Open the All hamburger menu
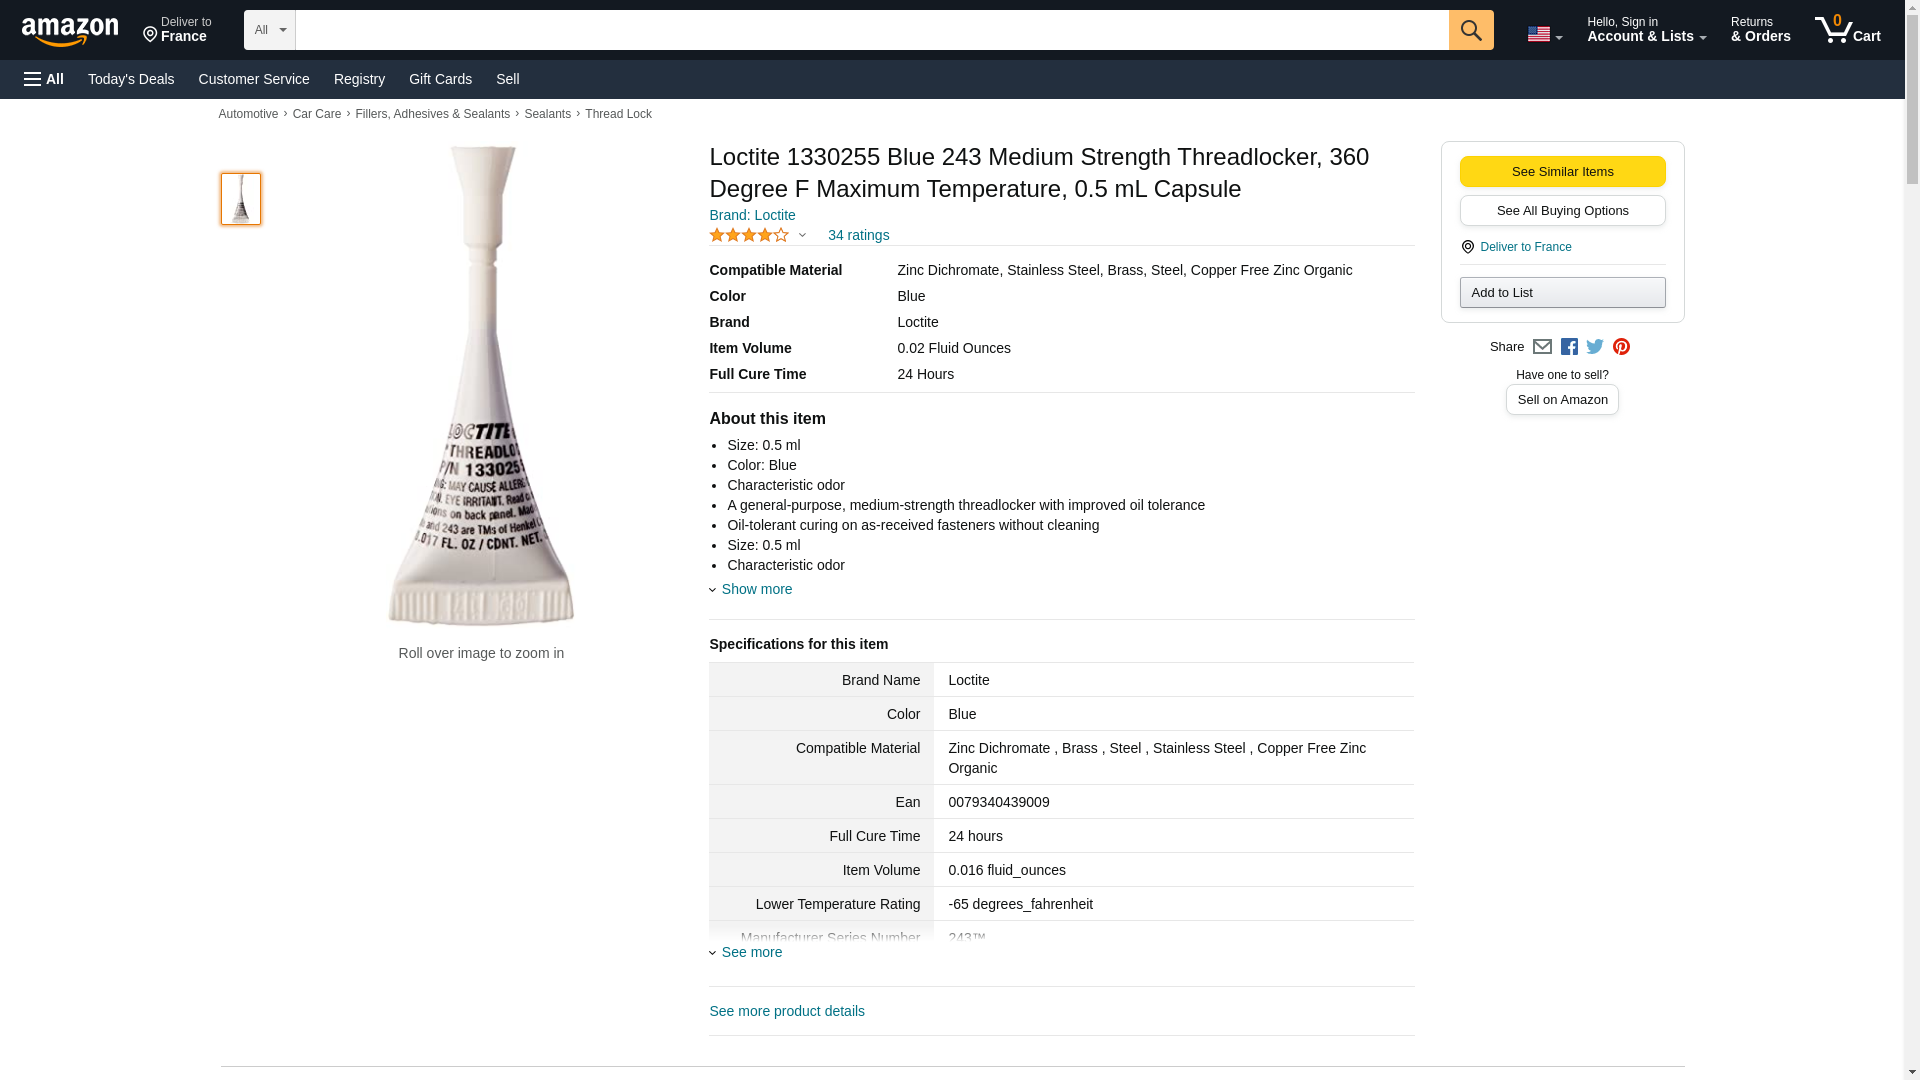This screenshot has width=1920, height=1080. (x=44, y=79)
